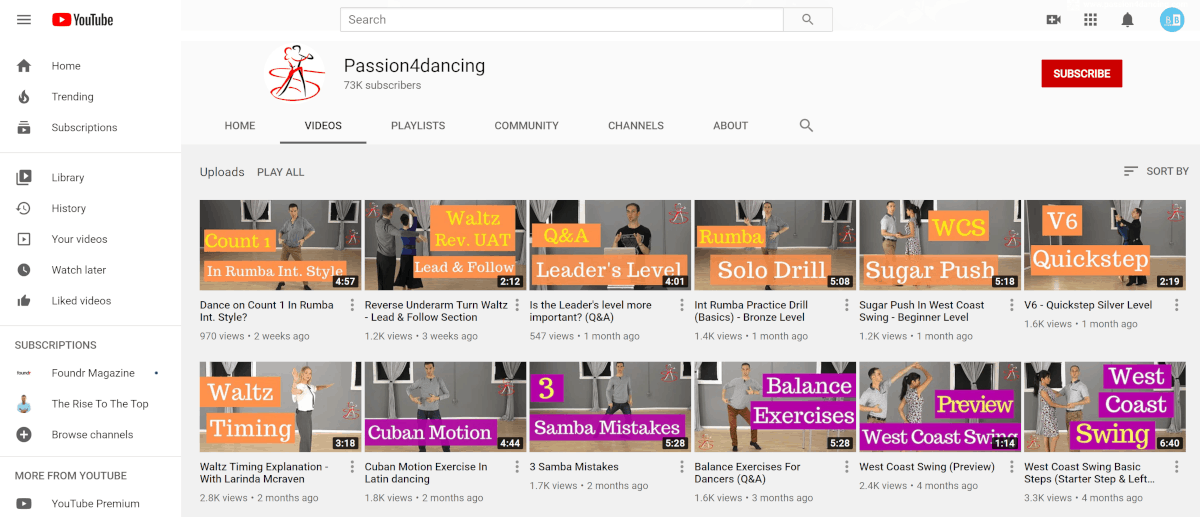
Task: Open options for Sugar Push video
Action: (1012, 306)
